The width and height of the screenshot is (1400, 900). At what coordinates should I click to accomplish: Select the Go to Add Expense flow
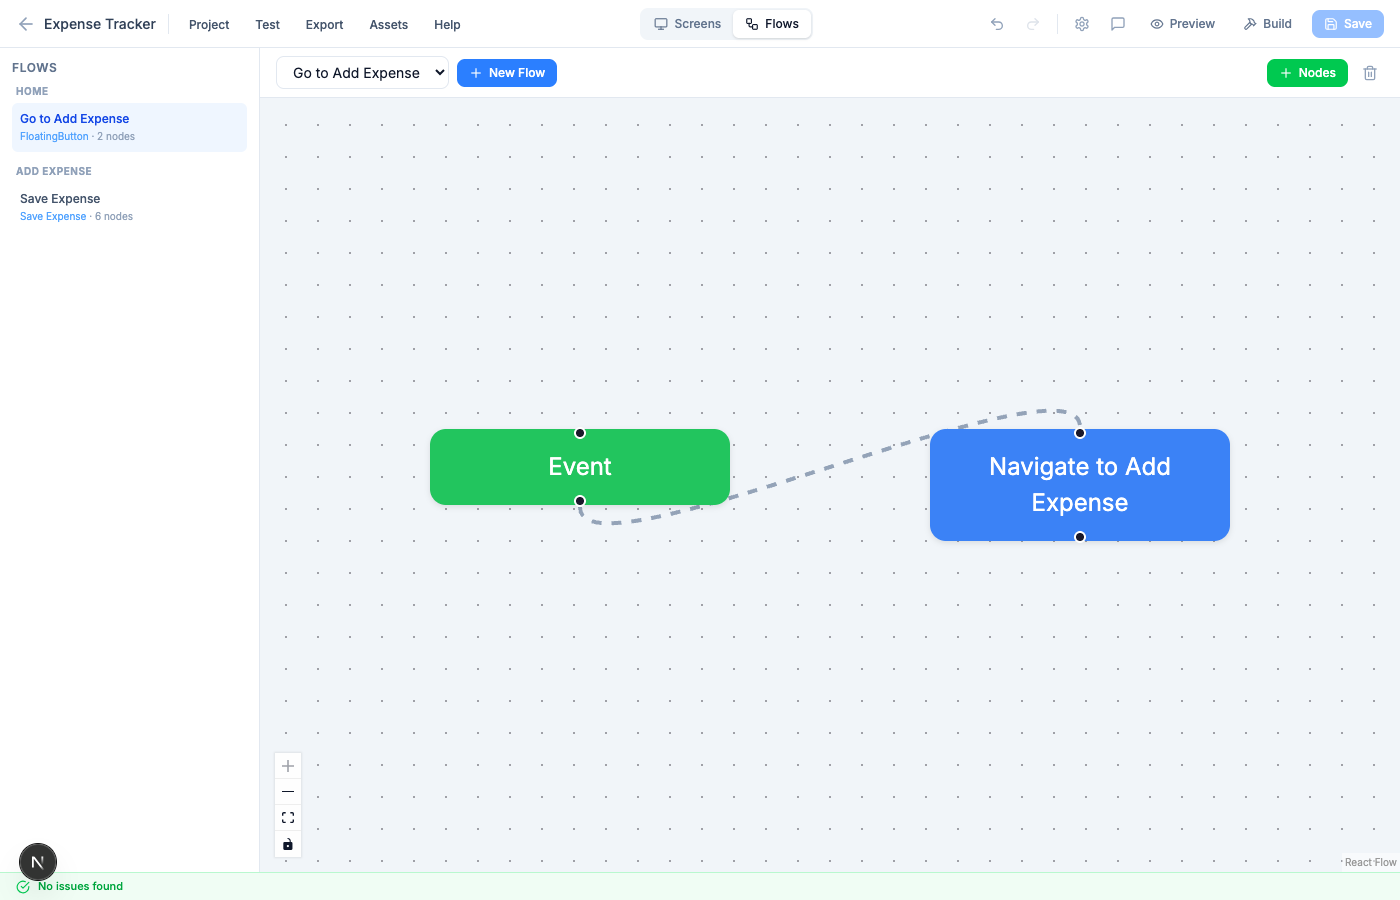point(129,127)
